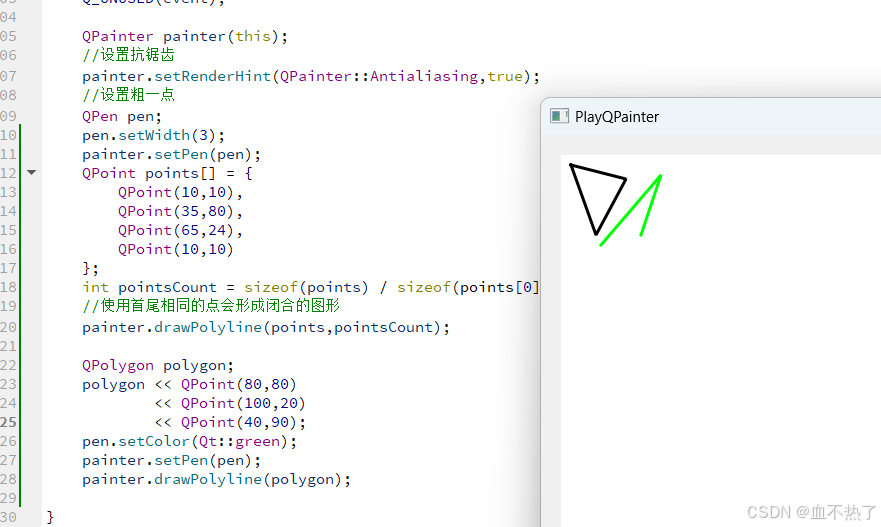This screenshot has width=881, height=527.
Task: Click the comment //设置粗一点
Action: point(128,95)
